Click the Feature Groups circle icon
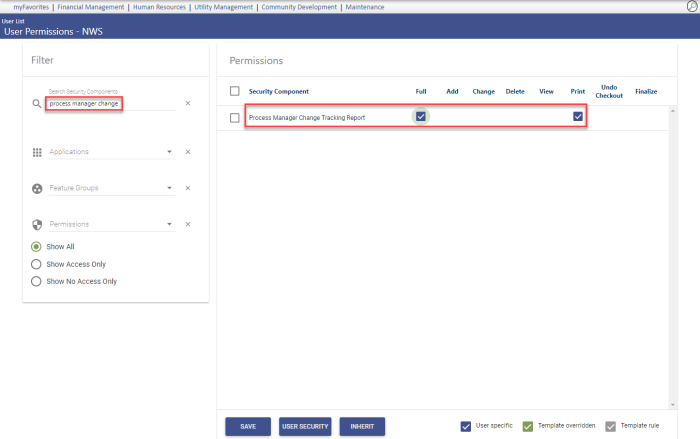Viewport: 700px width, 439px height. pyautogui.click(x=37, y=188)
